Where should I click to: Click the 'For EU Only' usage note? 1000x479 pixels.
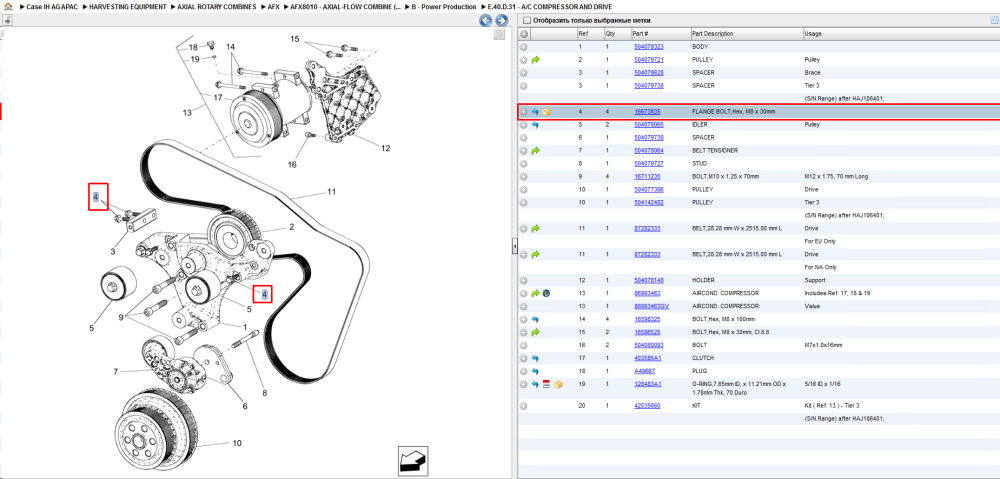coord(820,241)
